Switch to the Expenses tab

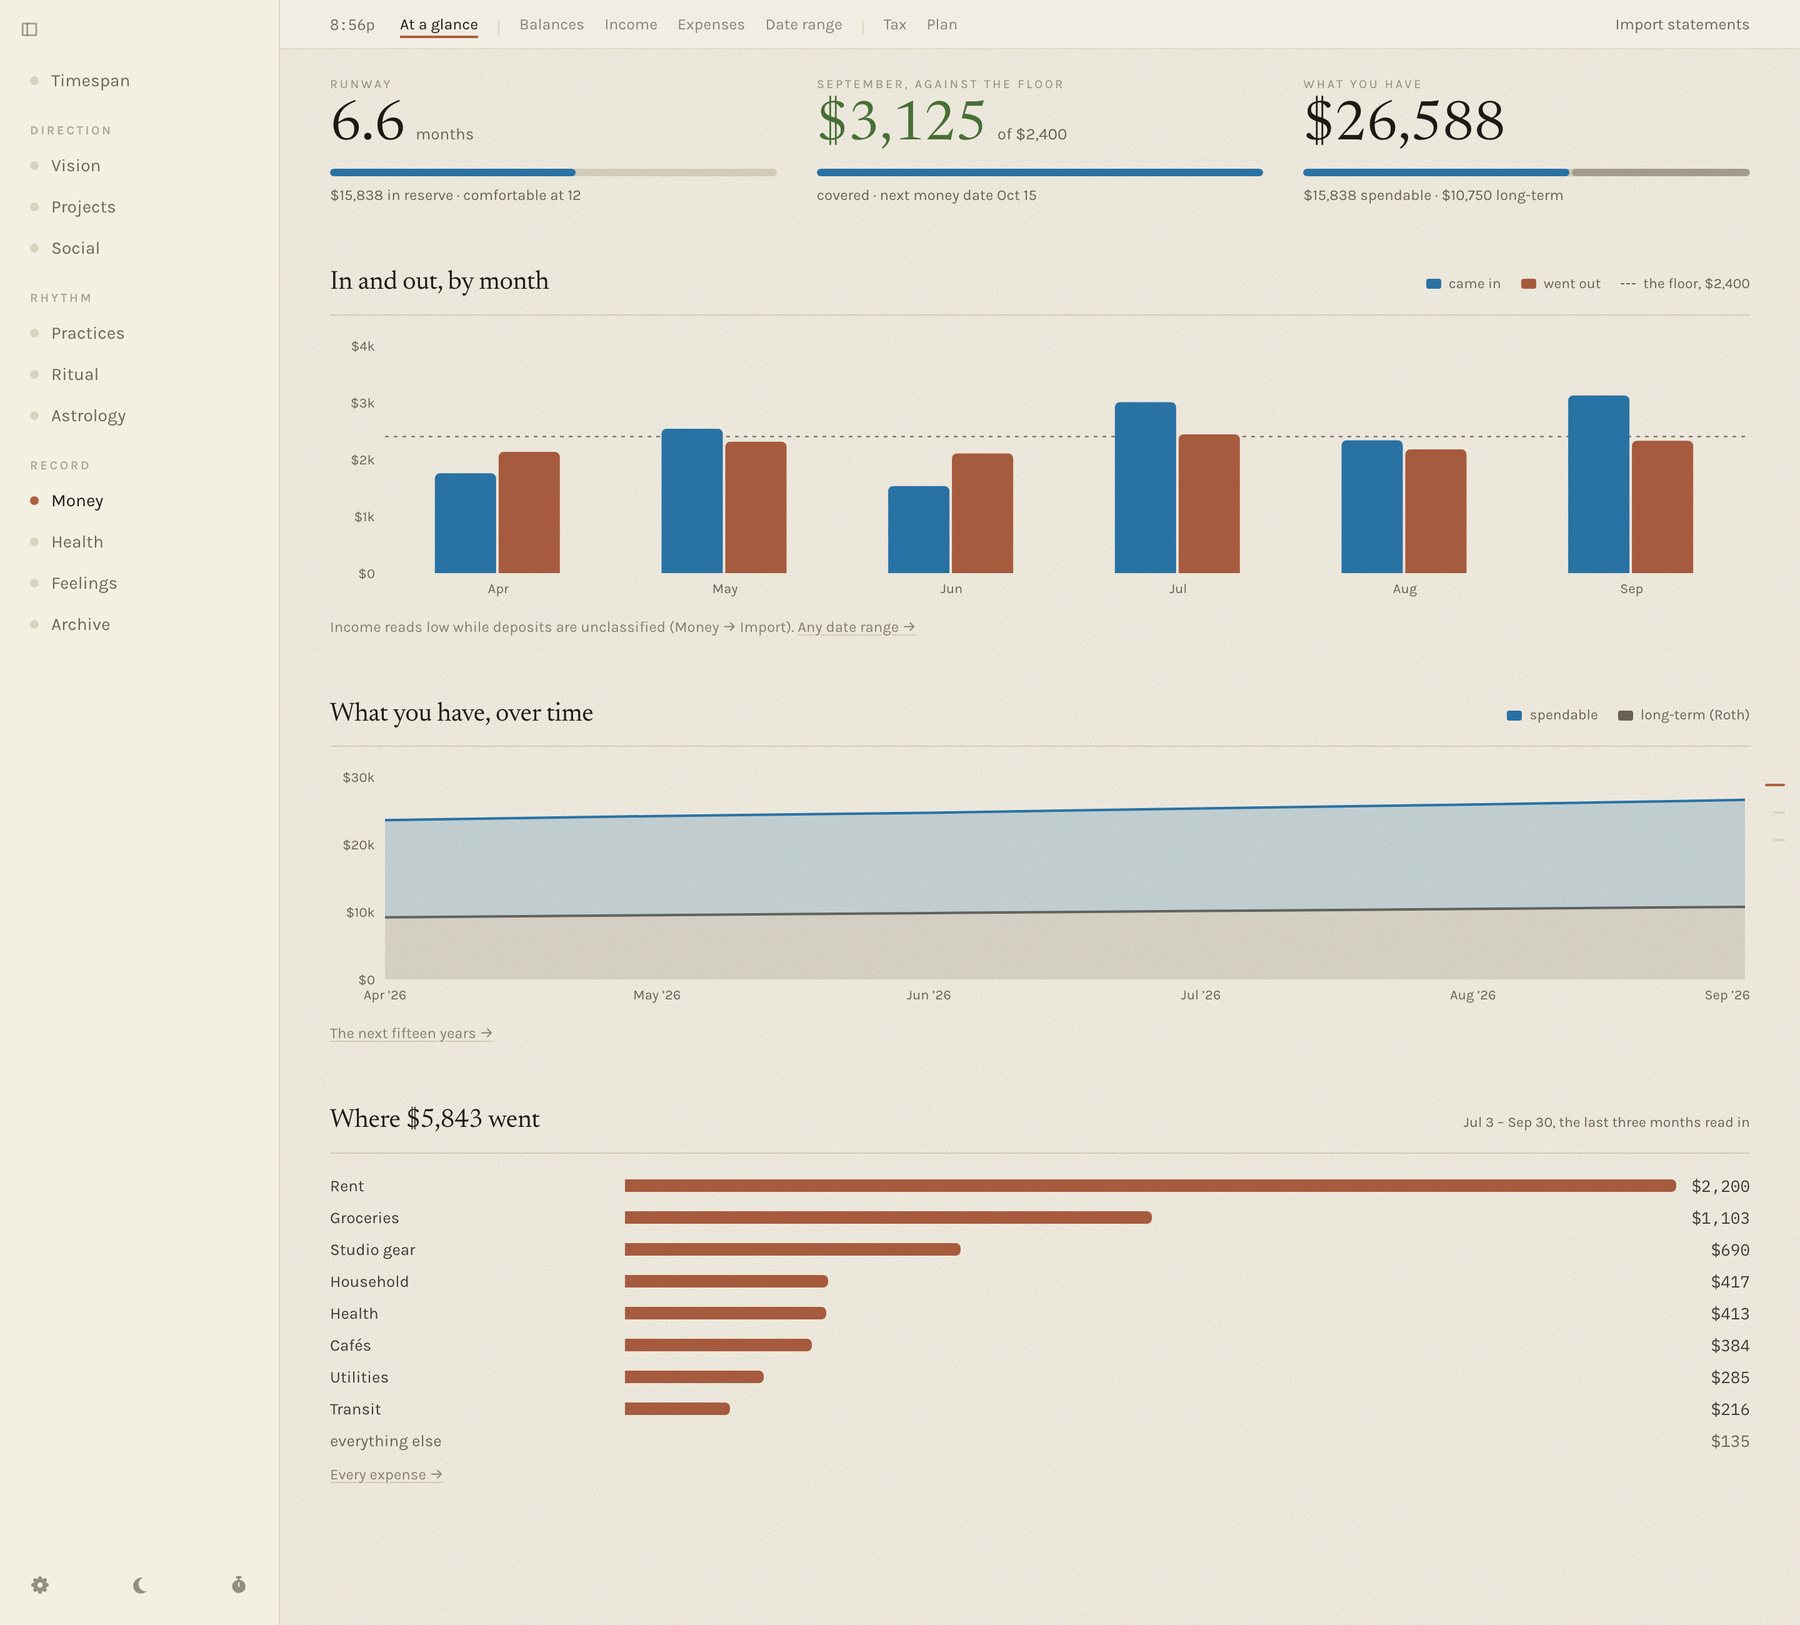click(711, 25)
